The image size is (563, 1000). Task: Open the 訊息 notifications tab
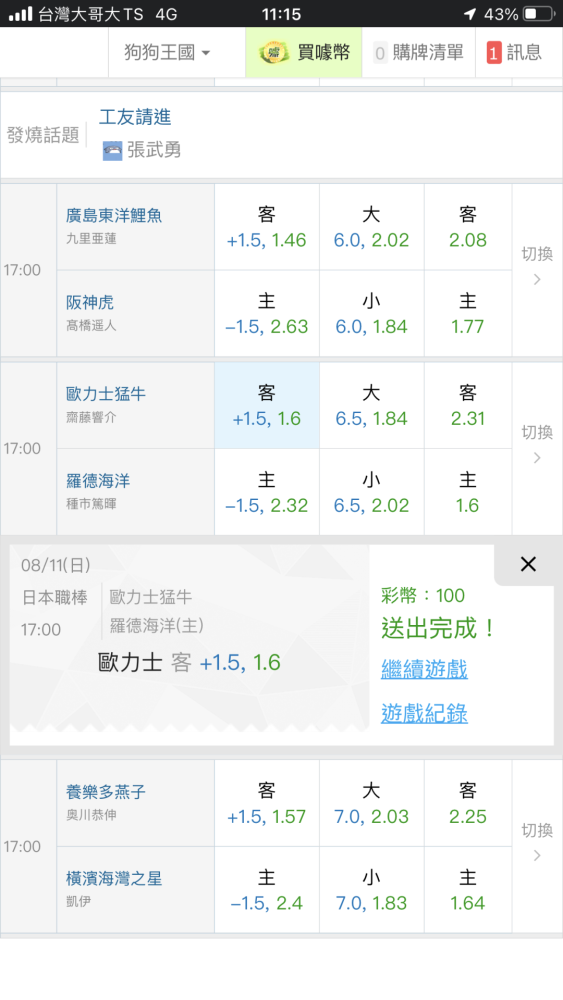[515, 52]
